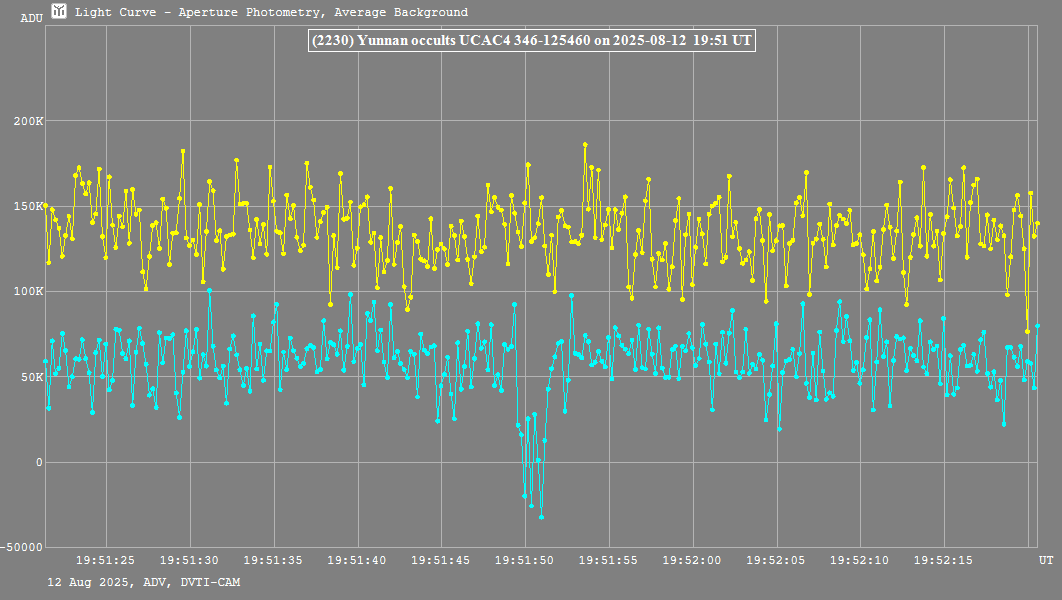Jump to the 19:51:50 time axis label

pyautogui.click(x=525, y=560)
